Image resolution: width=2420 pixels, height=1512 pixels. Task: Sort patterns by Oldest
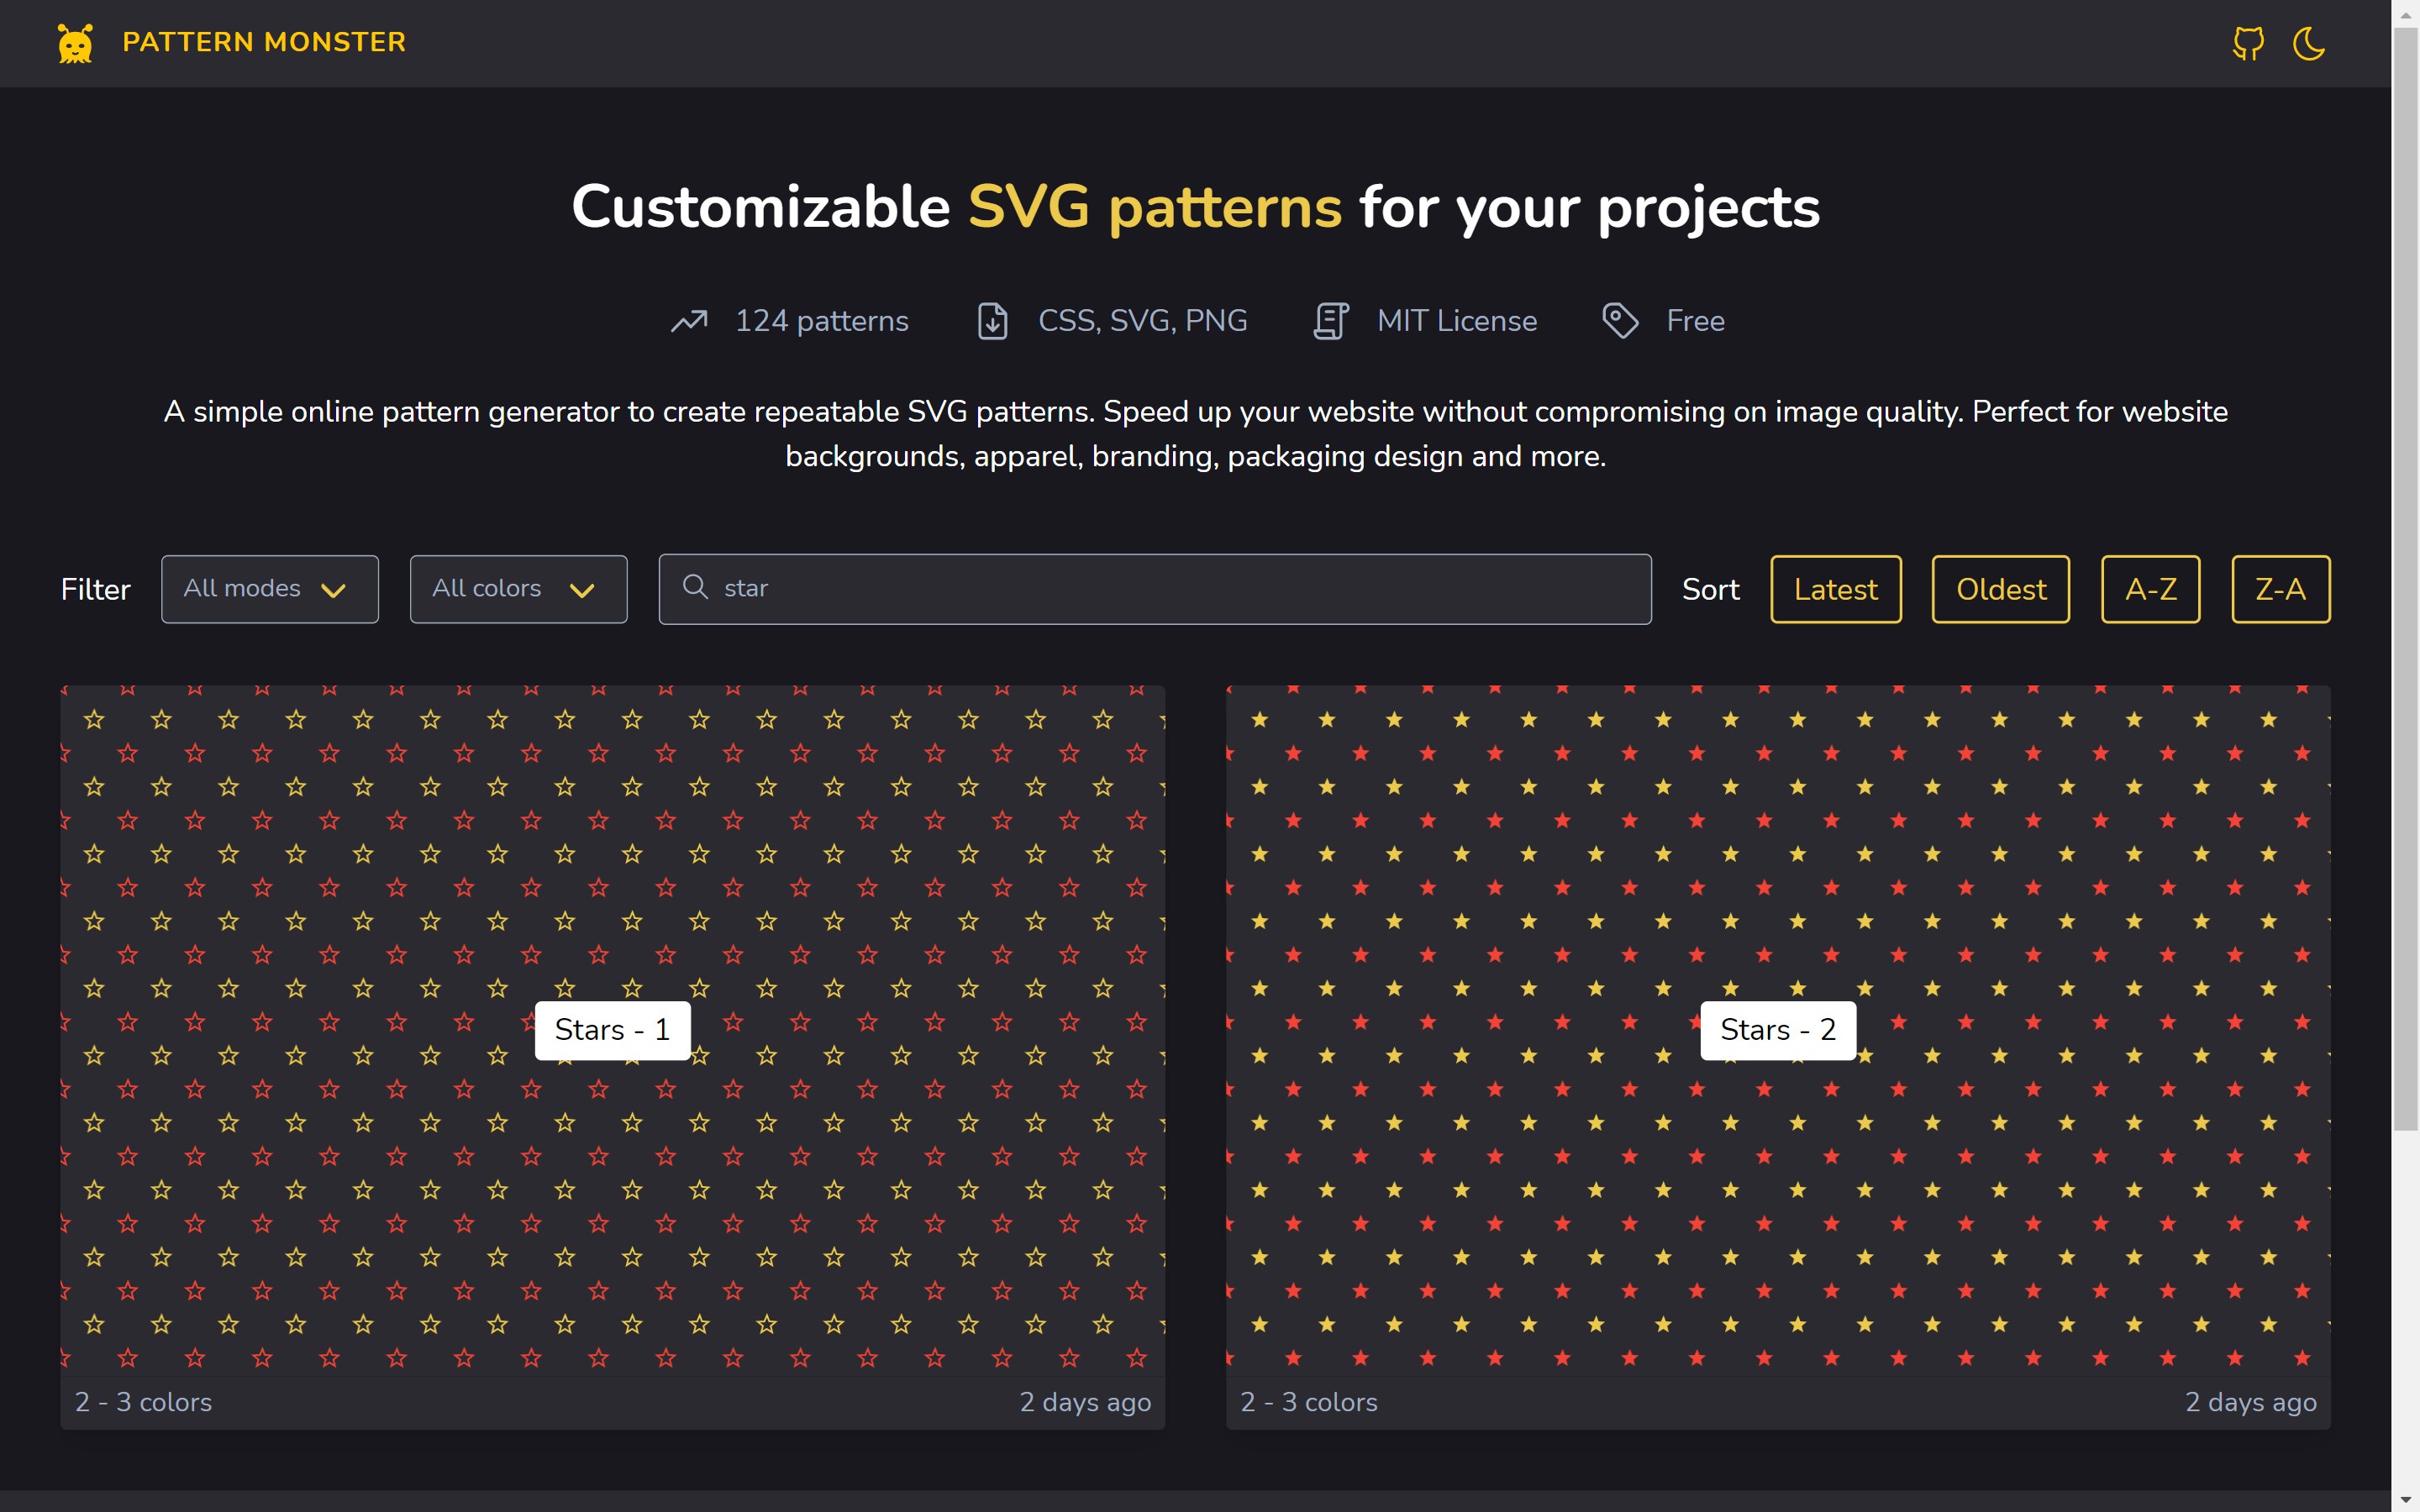coord(2000,589)
